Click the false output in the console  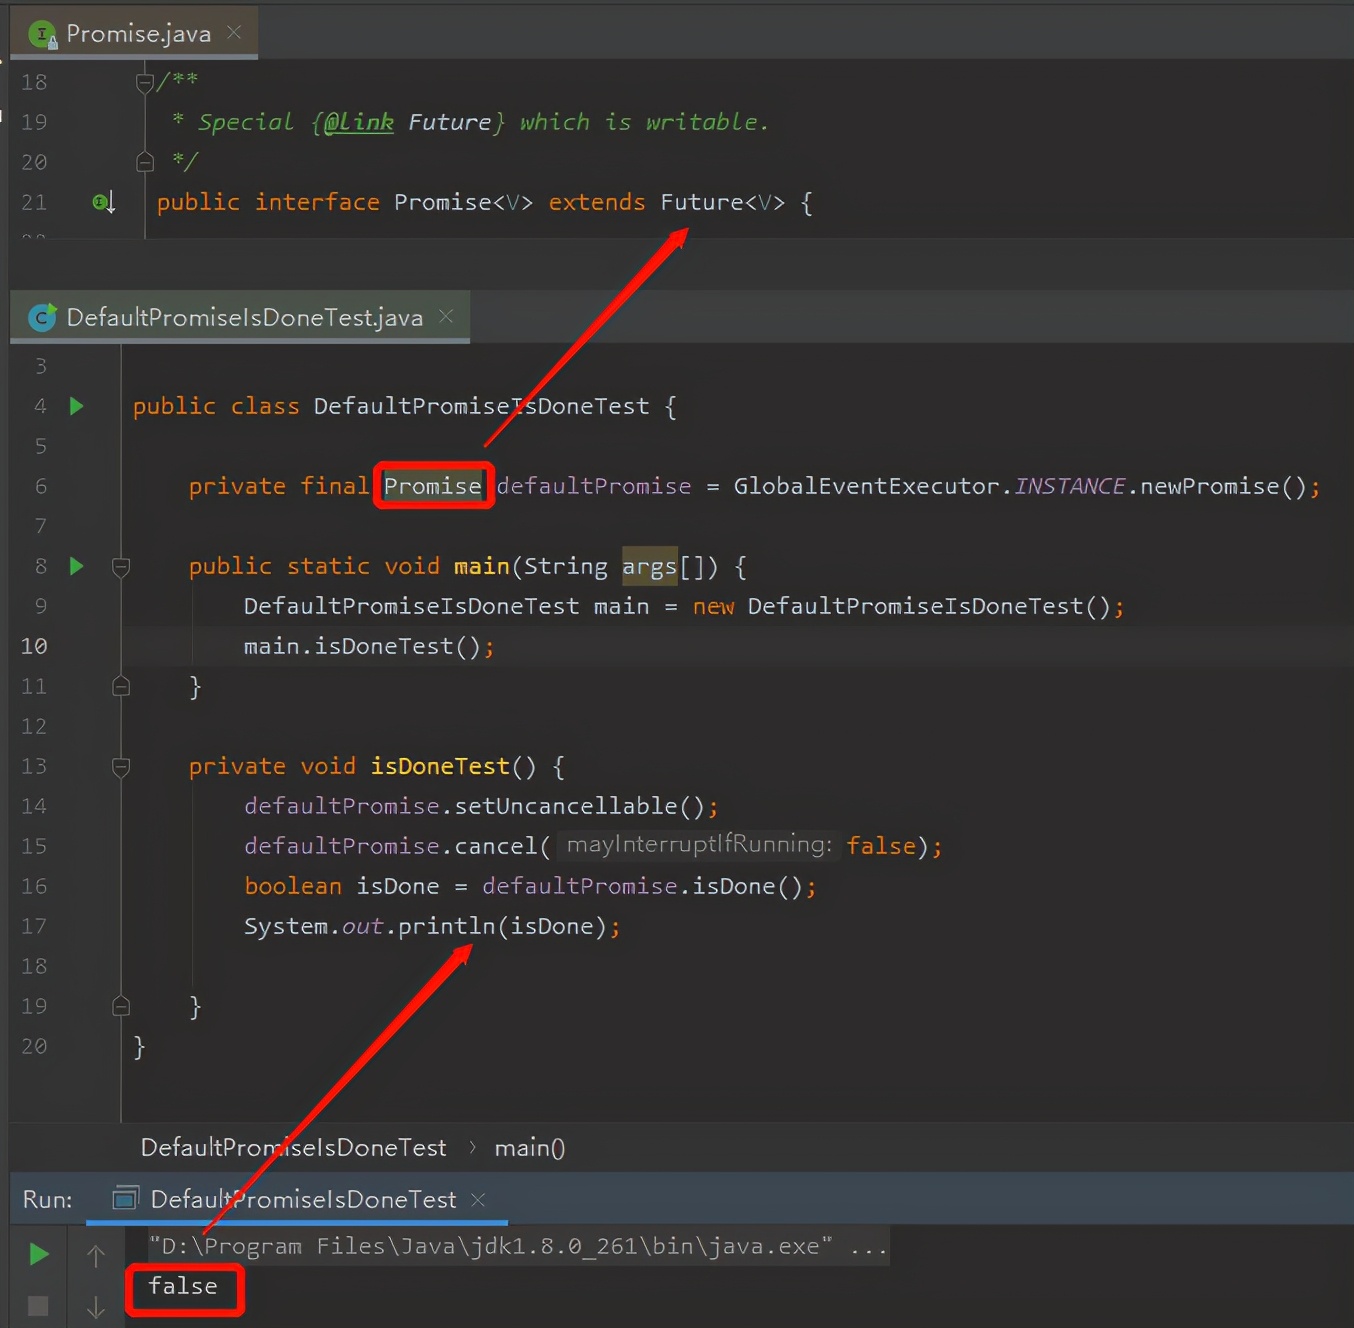[x=183, y=1287]
